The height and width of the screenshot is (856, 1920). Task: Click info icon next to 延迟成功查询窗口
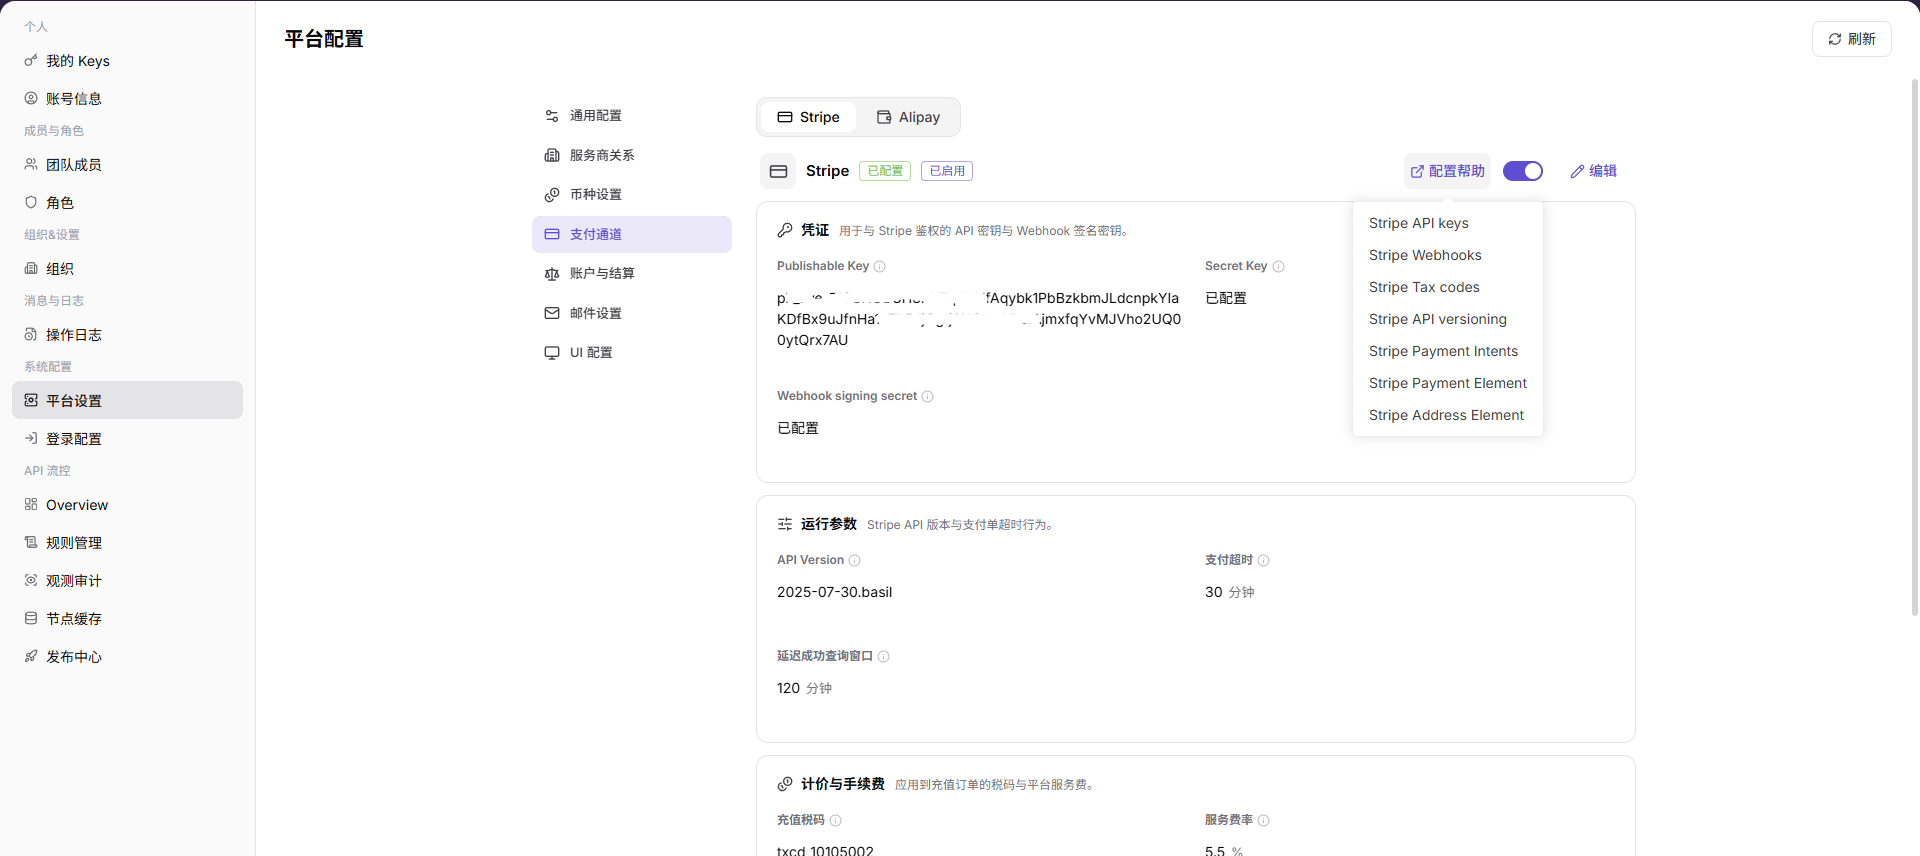pyautogui.click(x=884, y=656)
